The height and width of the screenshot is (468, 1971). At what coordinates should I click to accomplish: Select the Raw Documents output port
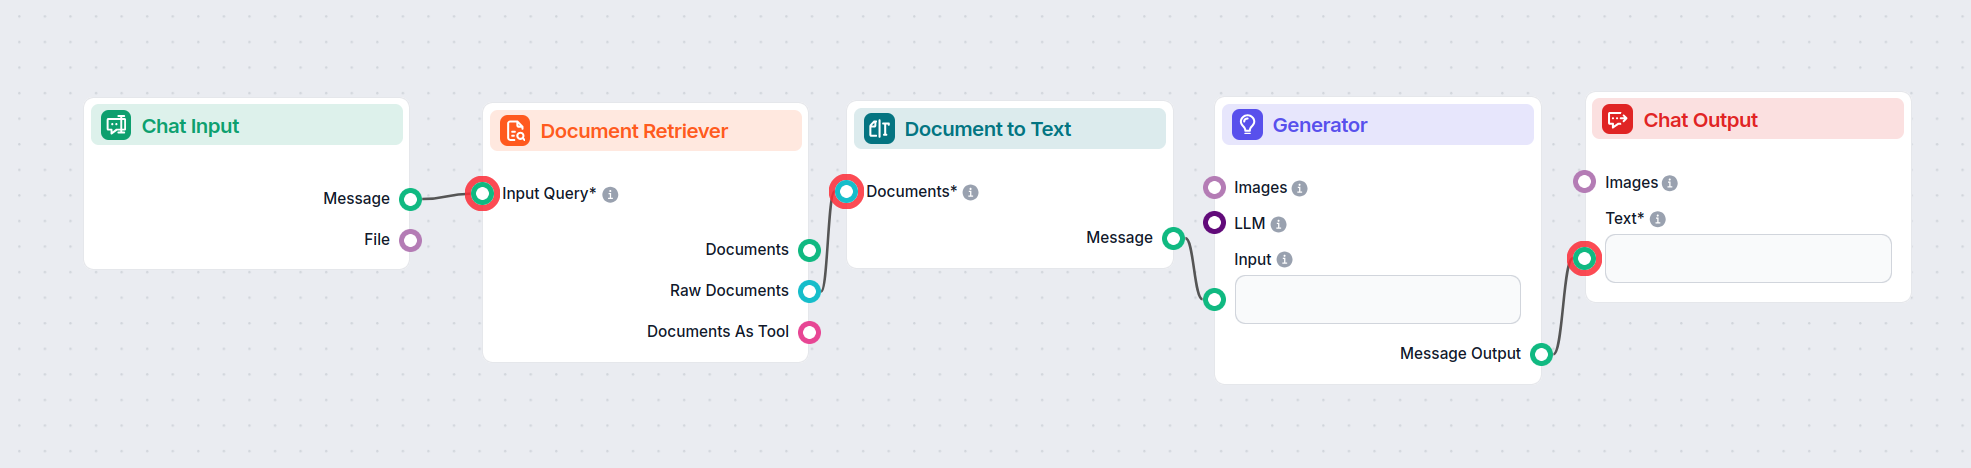pyautogui.click(x=810, y=291)
